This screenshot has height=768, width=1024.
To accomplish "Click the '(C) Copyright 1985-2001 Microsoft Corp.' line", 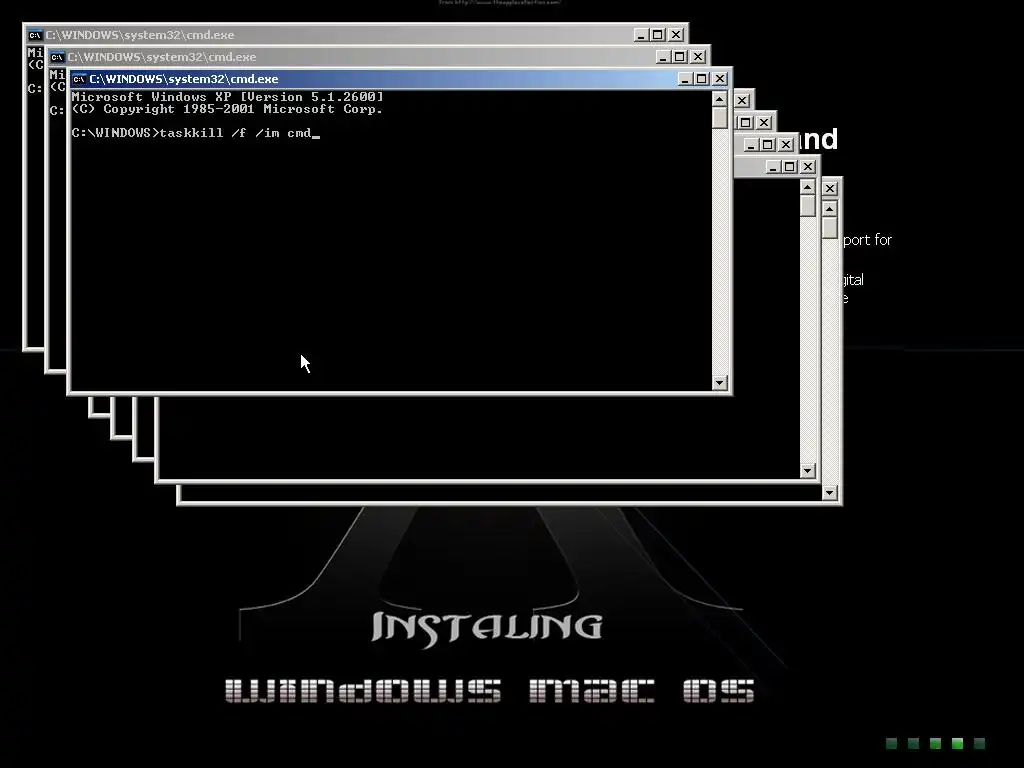I will click(227, 109).
